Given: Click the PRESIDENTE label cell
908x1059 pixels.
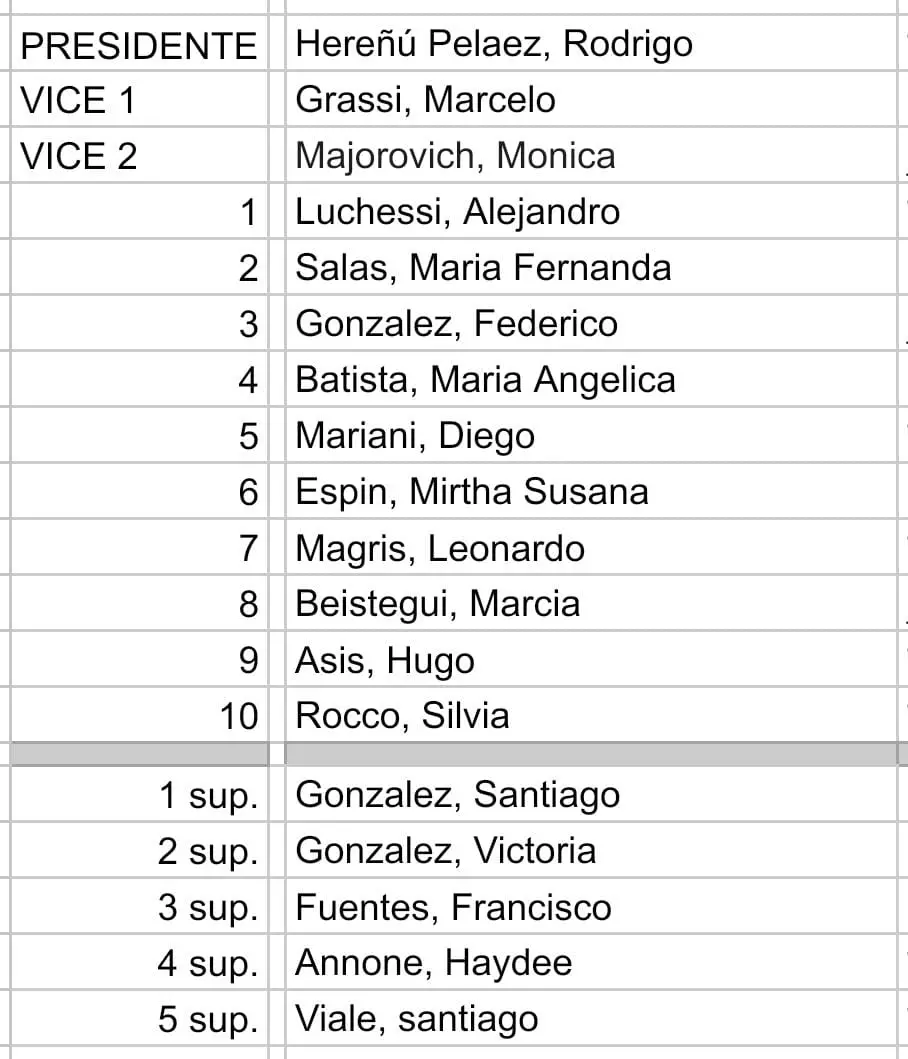Looking at the screenshot, I should (138, 45).
